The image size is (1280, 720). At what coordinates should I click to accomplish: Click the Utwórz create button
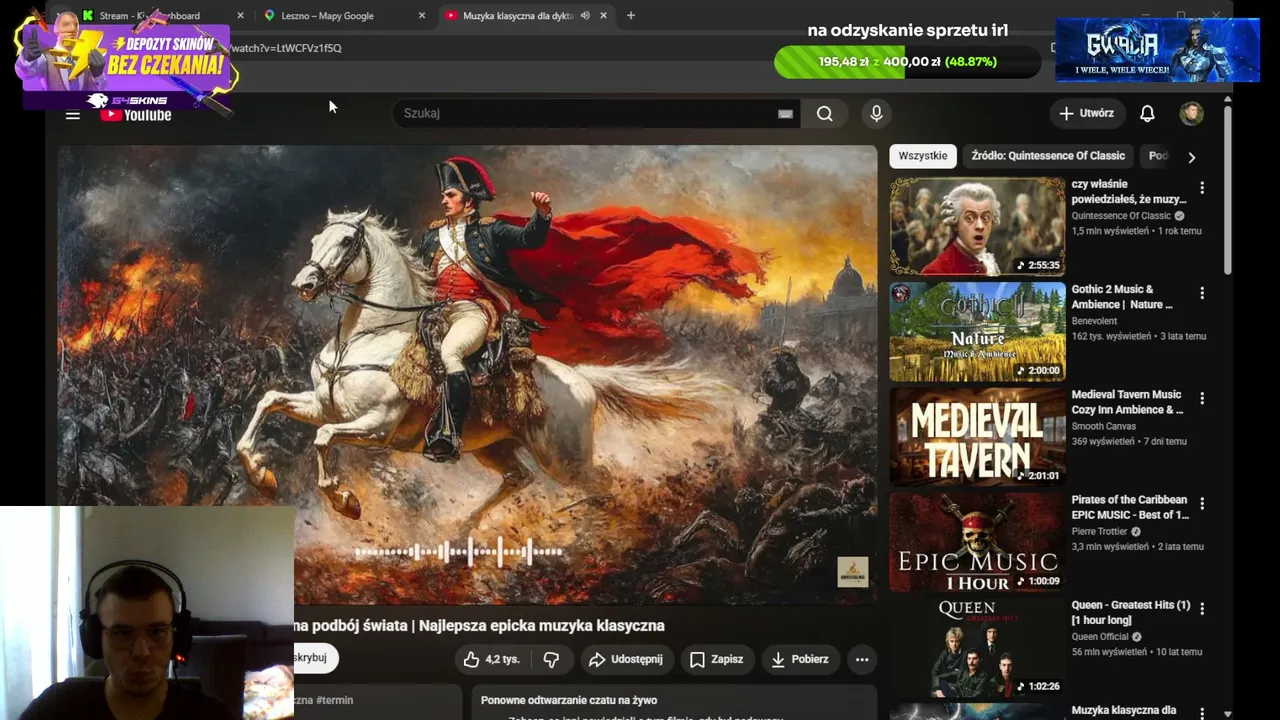(x=1087, y=114)
